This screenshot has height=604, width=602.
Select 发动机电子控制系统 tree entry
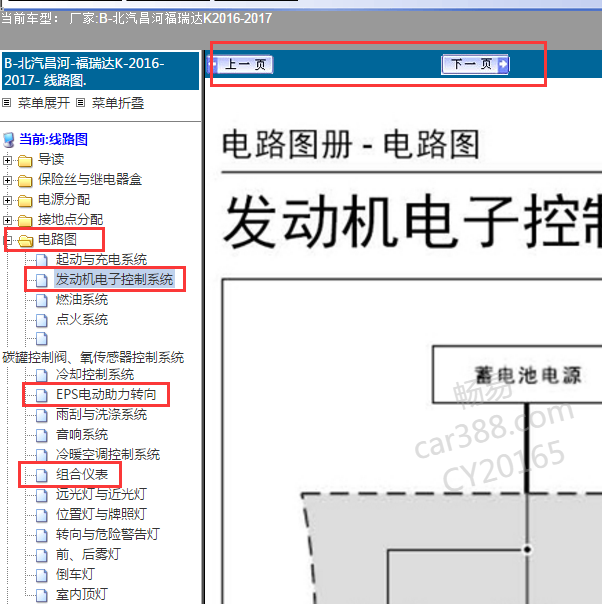(114, 279)
